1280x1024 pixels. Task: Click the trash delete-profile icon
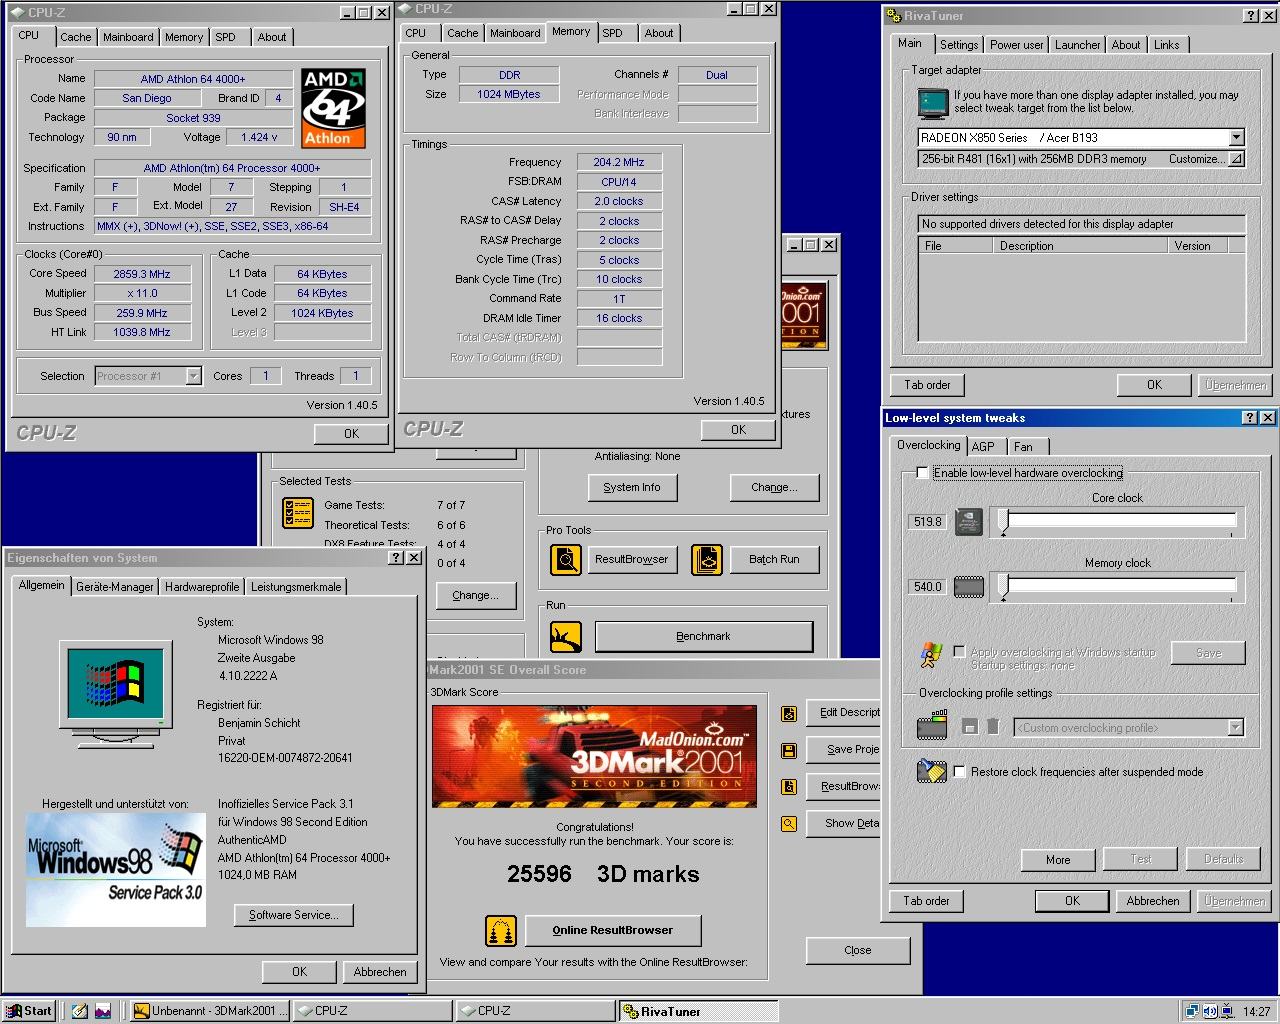click(992, 727)
